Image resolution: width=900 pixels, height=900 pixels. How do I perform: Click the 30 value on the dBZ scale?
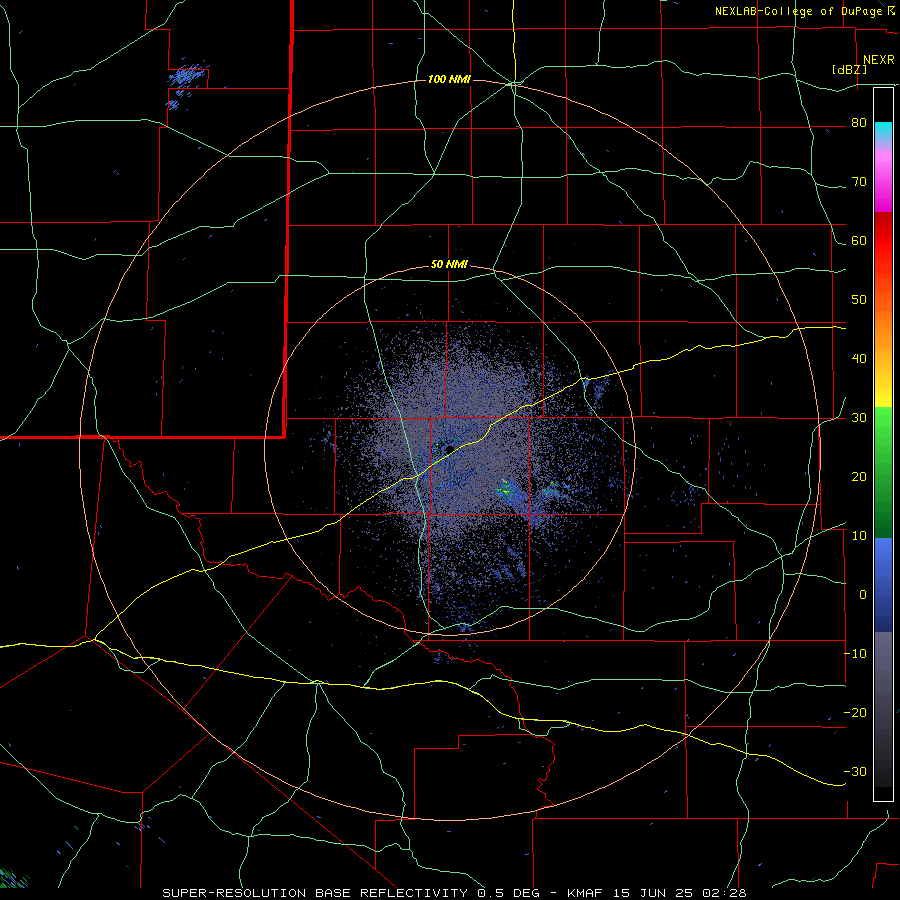click(x=859, y=417)
